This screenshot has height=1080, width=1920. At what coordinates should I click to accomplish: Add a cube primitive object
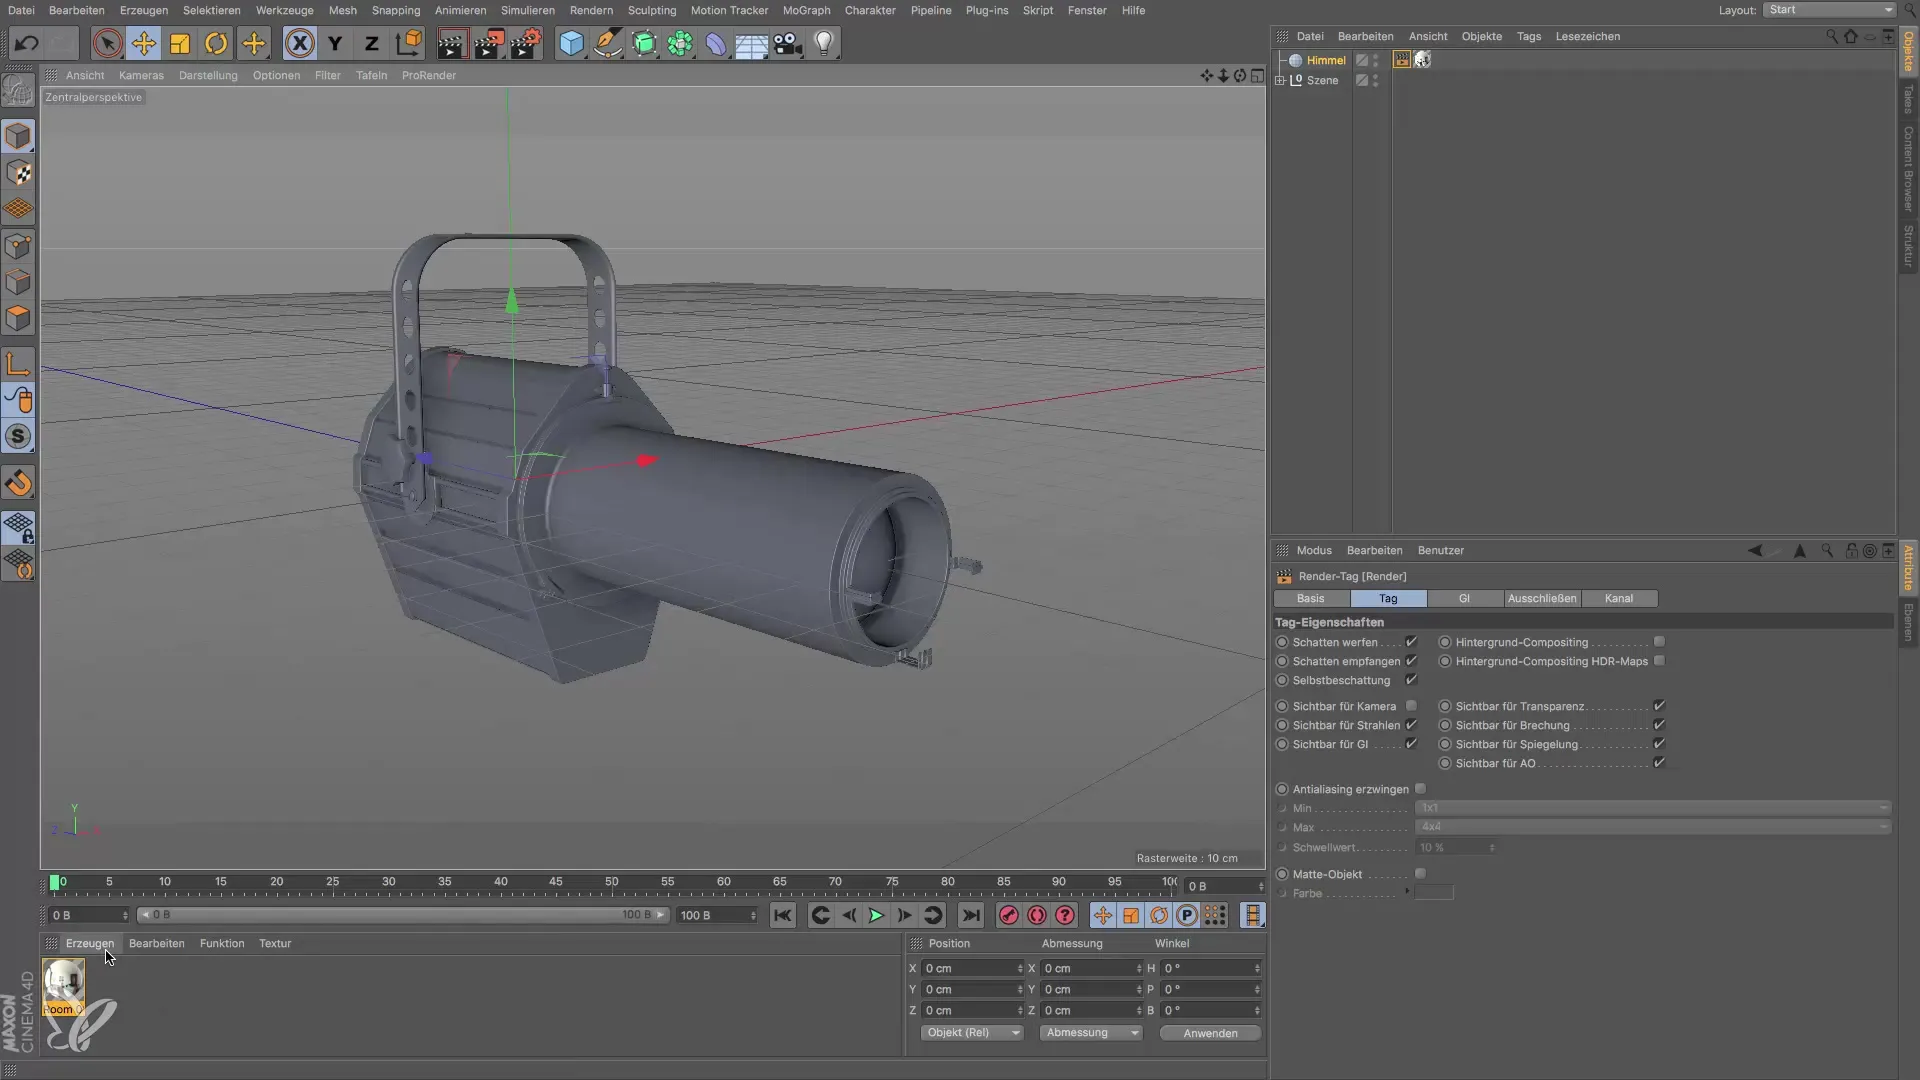tap(571, 43)
